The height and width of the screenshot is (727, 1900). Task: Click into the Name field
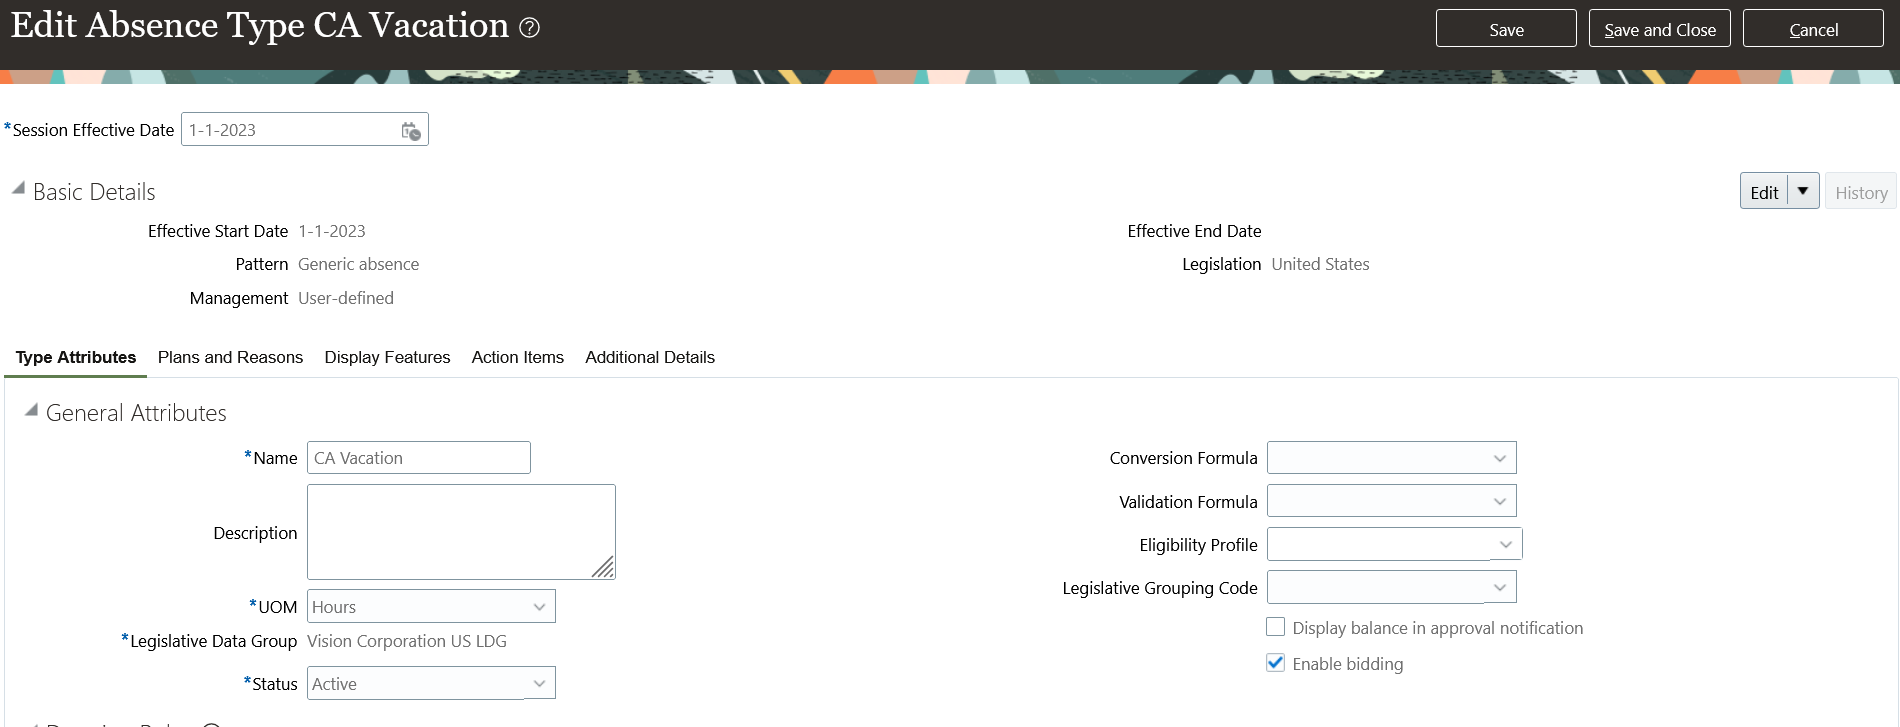tap(419, 458)
